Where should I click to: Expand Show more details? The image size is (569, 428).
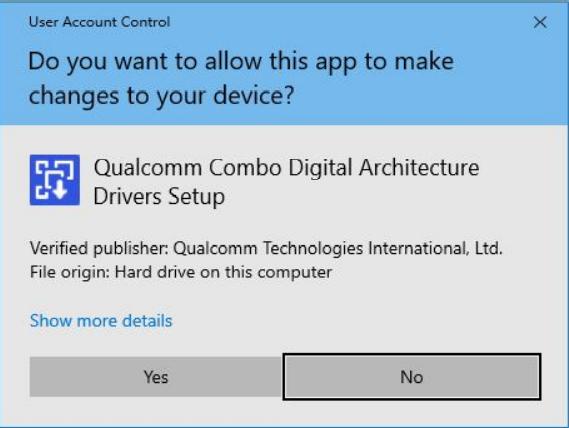click(x=101, y=321)
